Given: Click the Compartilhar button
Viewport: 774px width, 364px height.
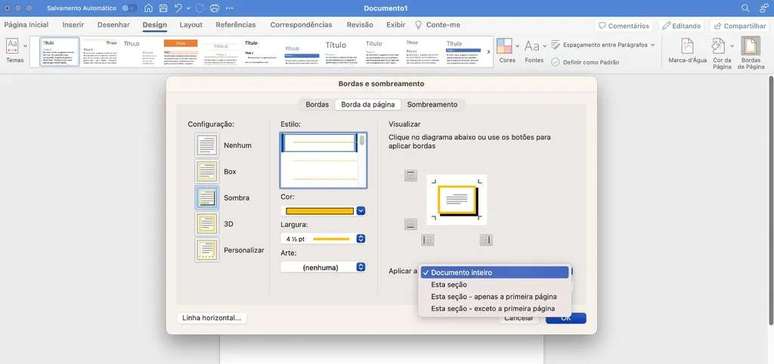Looking at the screenshot, I should coord(740,26).
